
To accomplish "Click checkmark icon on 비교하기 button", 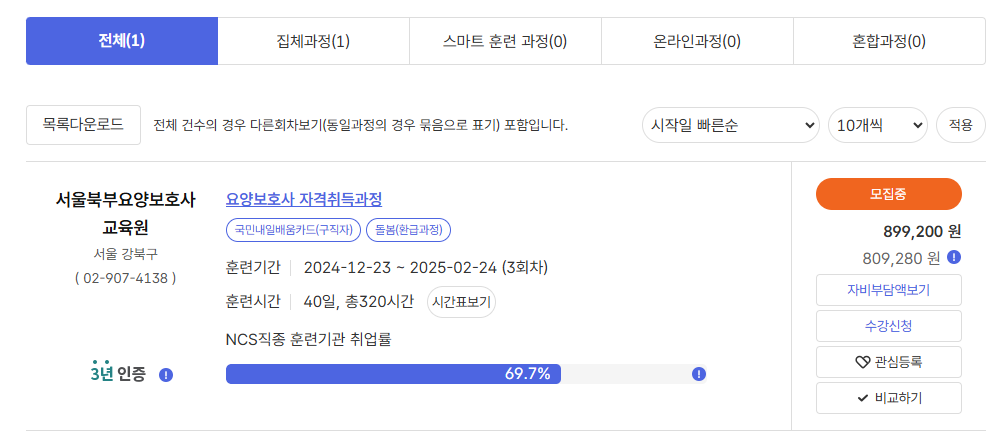I will coord(863,398).
